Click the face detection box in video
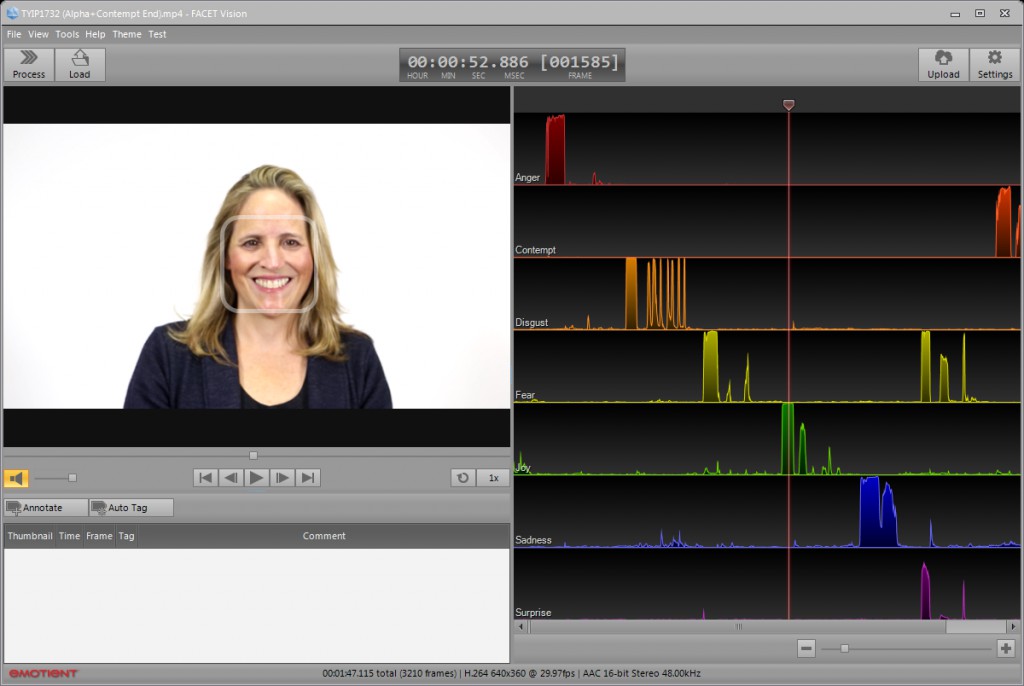Screen dimensions: 1024x686 269,263
